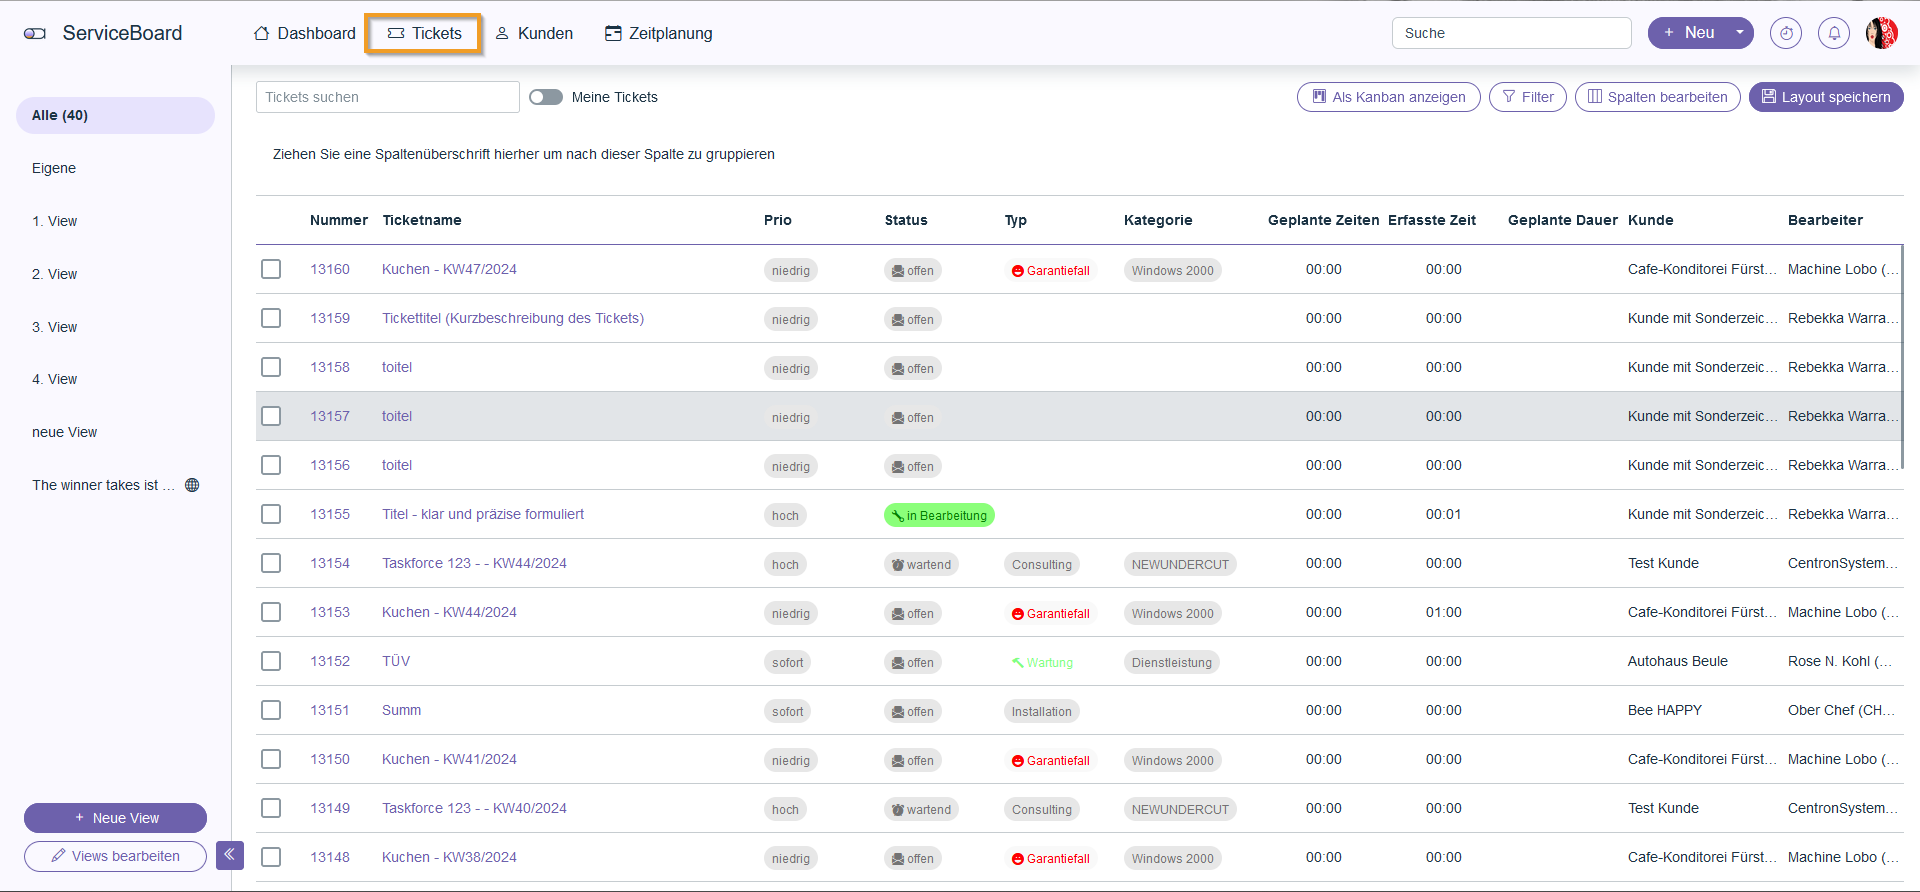Click the Tickets suchen input field
Image resolution: width=1920 pixels, height=892 pixels.
[x=387, y=97]
